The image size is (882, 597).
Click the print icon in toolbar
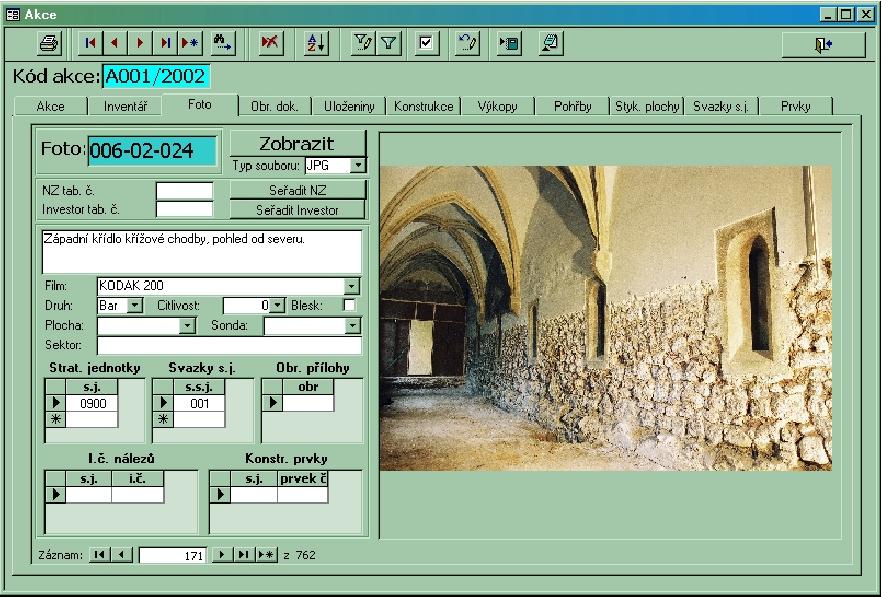49,43
